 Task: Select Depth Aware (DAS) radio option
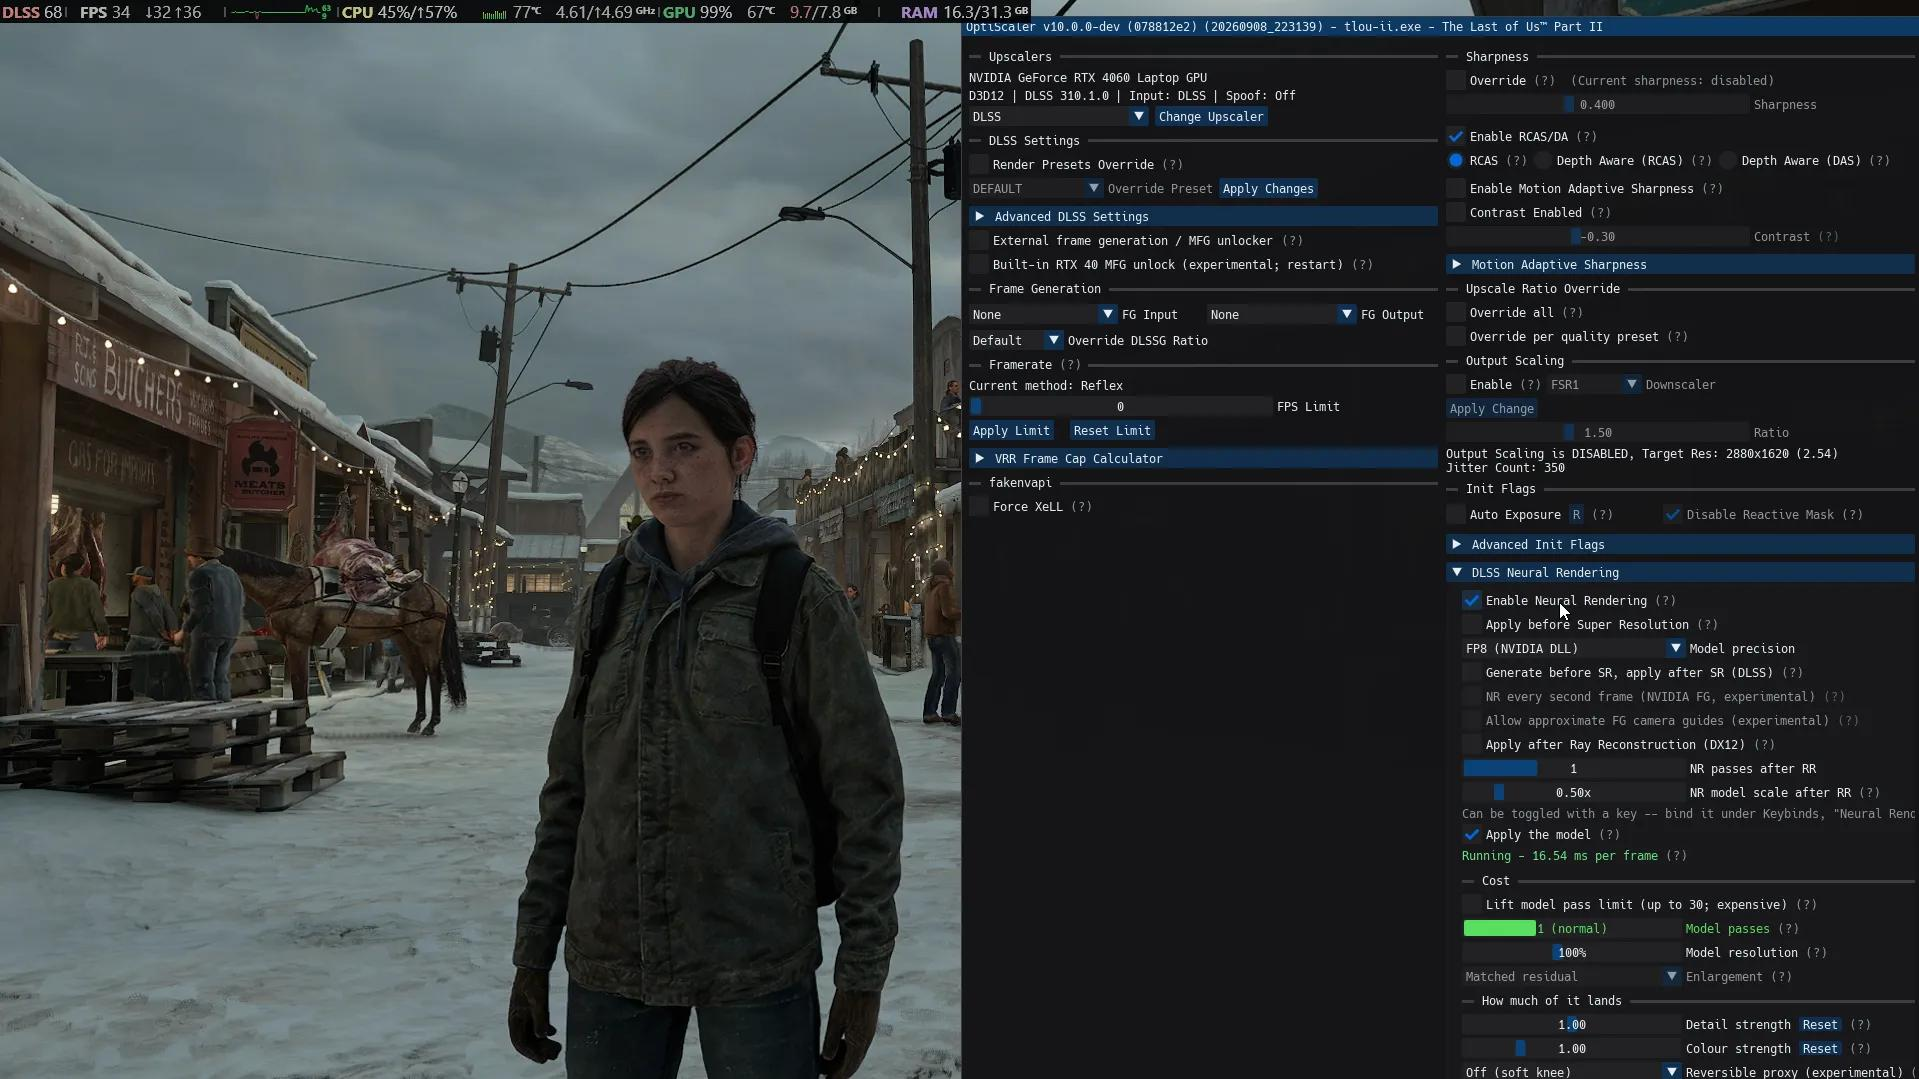[1728, 161]
